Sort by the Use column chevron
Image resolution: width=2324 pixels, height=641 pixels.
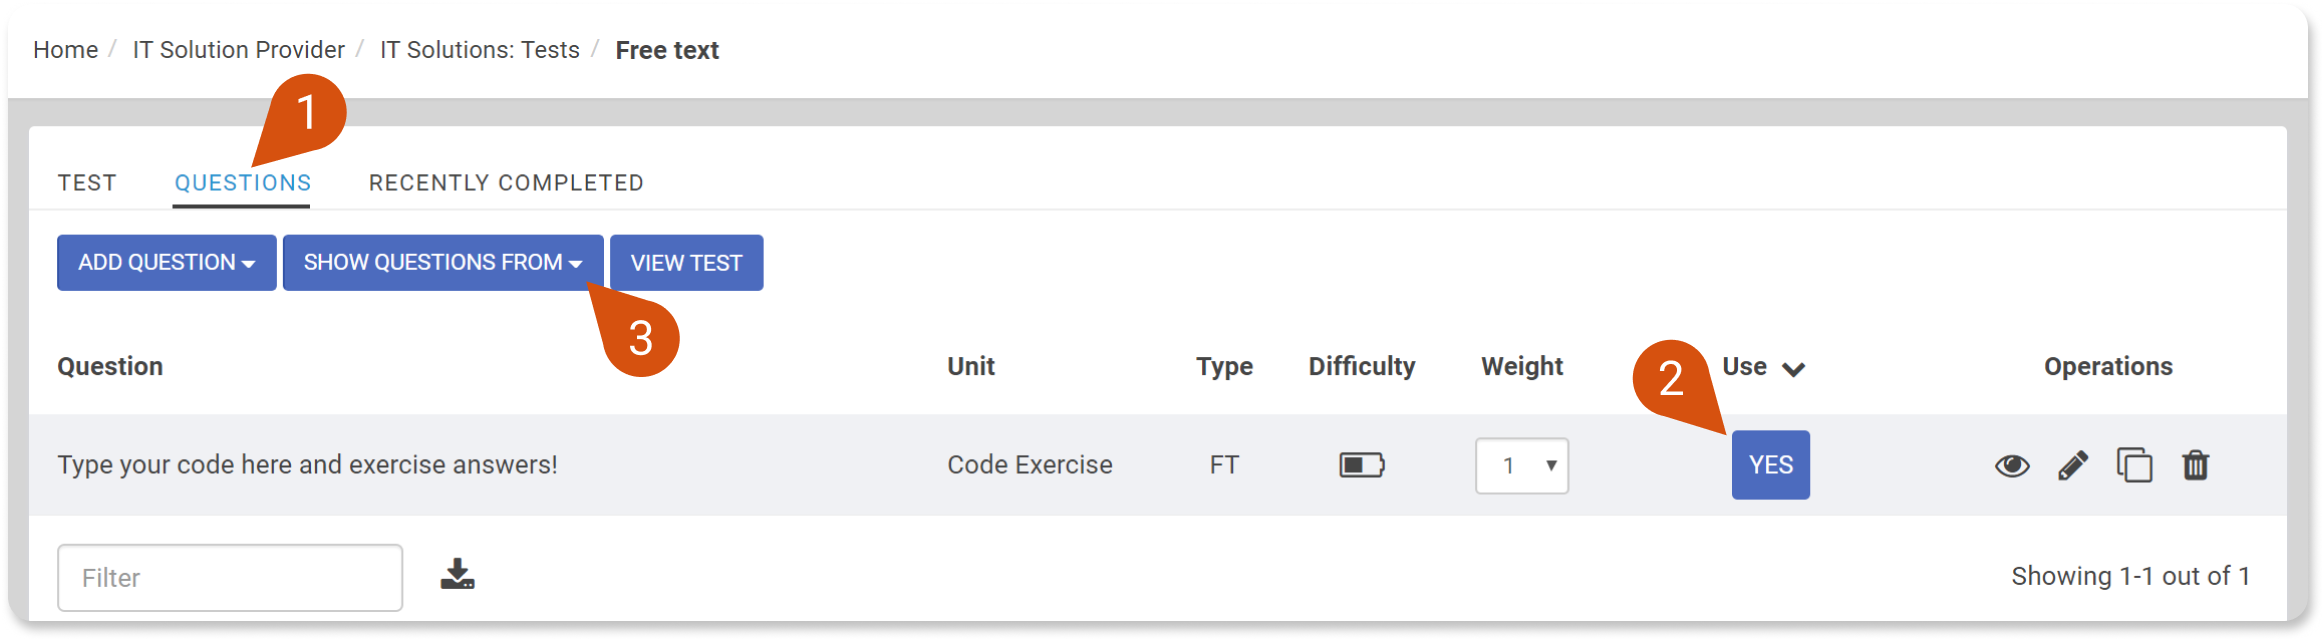coord(1794,369)
